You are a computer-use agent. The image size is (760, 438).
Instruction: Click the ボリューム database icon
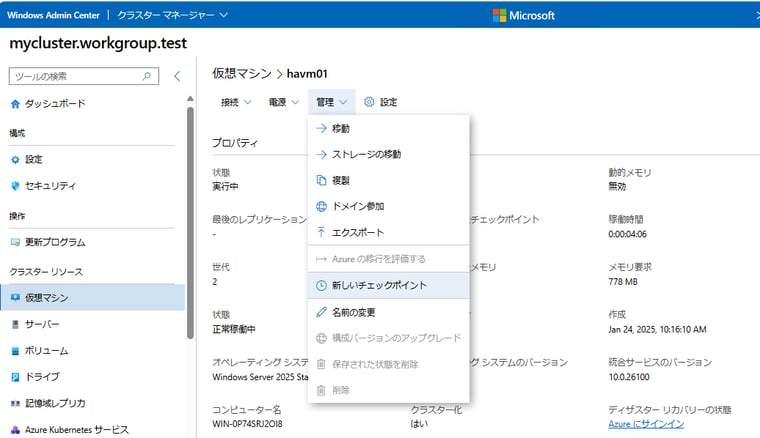(x=15, y=351)
